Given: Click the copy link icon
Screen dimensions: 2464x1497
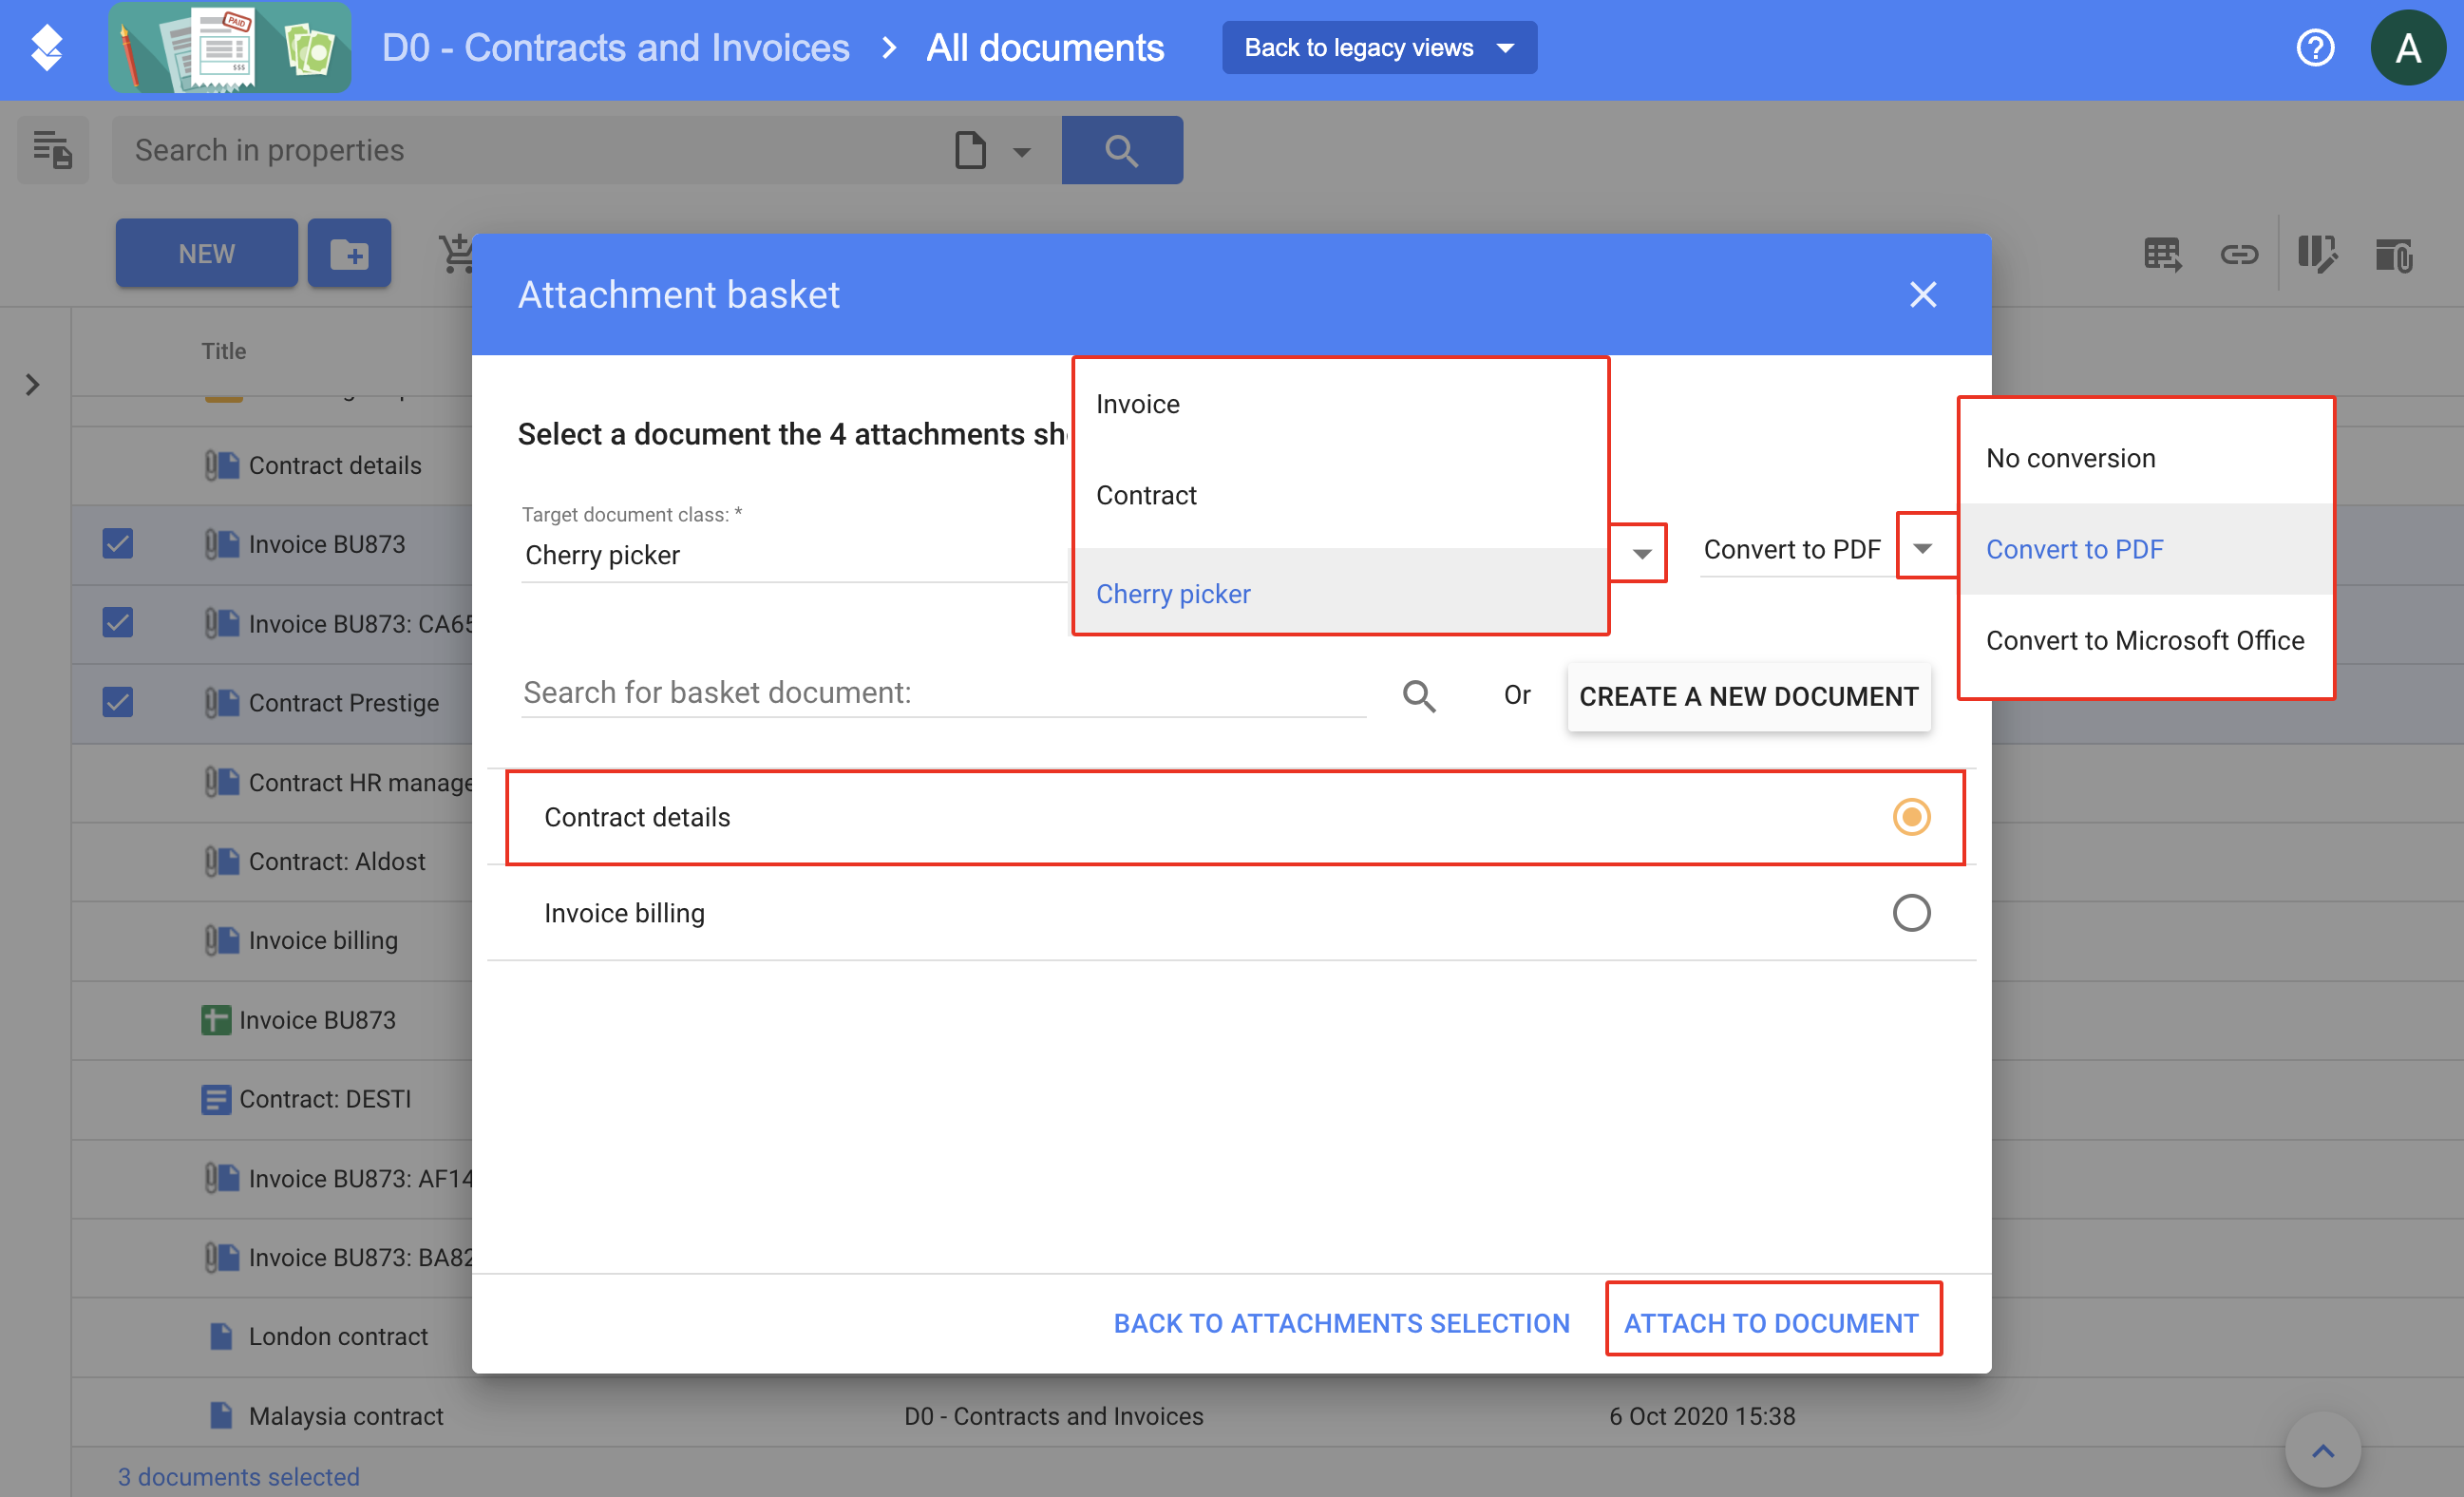Looking at the screenshot, I should tap(2239, 254).
